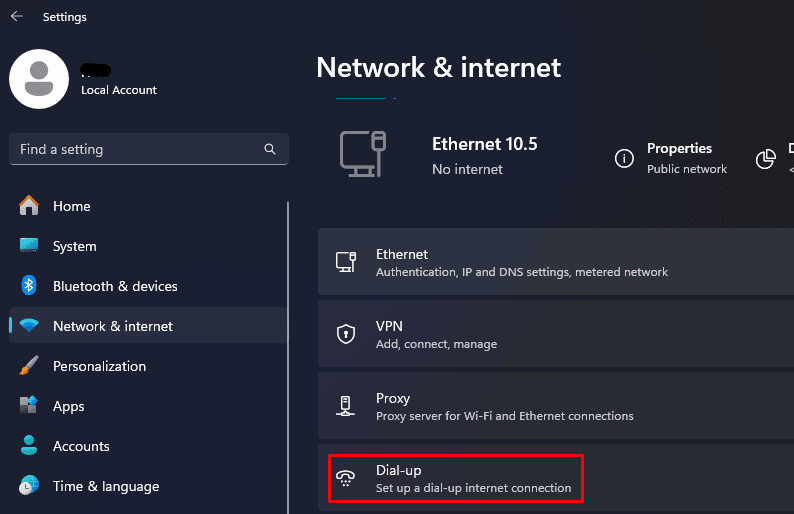Click the user profile avatar picture
The height and width of the screenshot is (514, 794).
[39, 79]
